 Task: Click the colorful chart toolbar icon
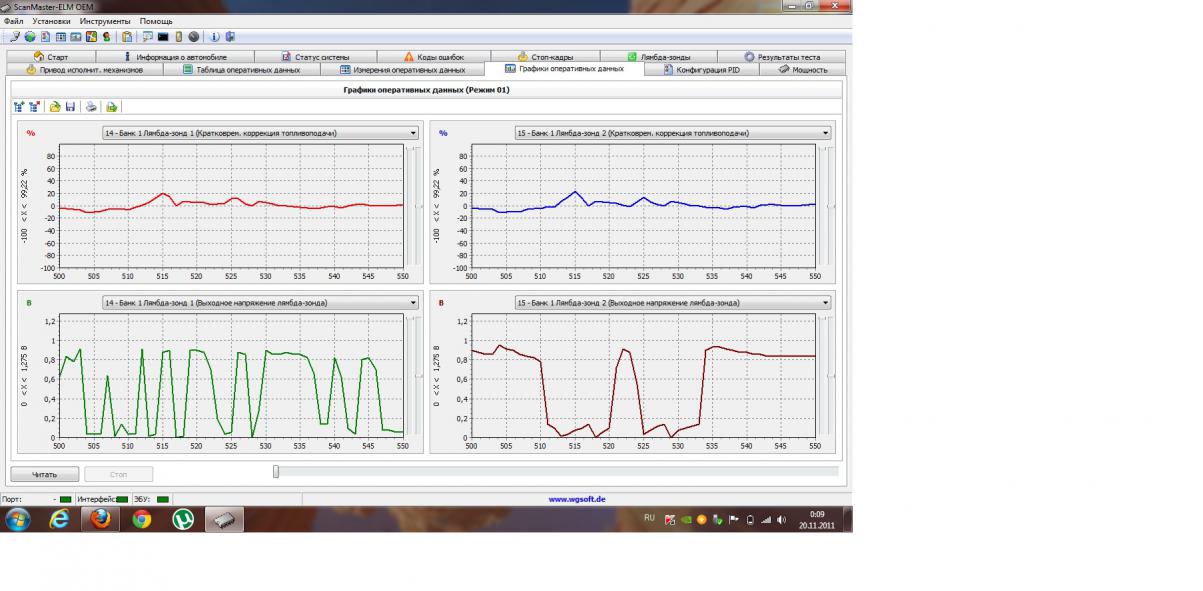[x=91, y=37]
